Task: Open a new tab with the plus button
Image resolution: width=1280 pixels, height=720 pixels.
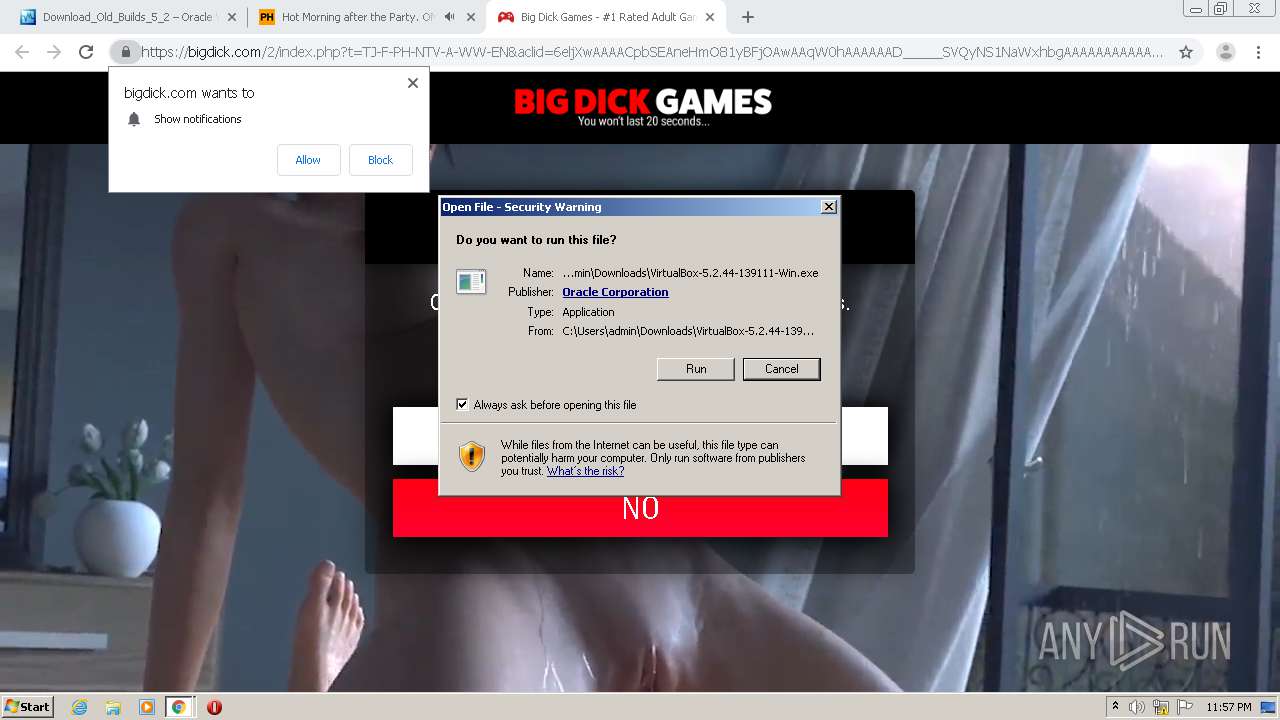Action: (x=747, y=17)
